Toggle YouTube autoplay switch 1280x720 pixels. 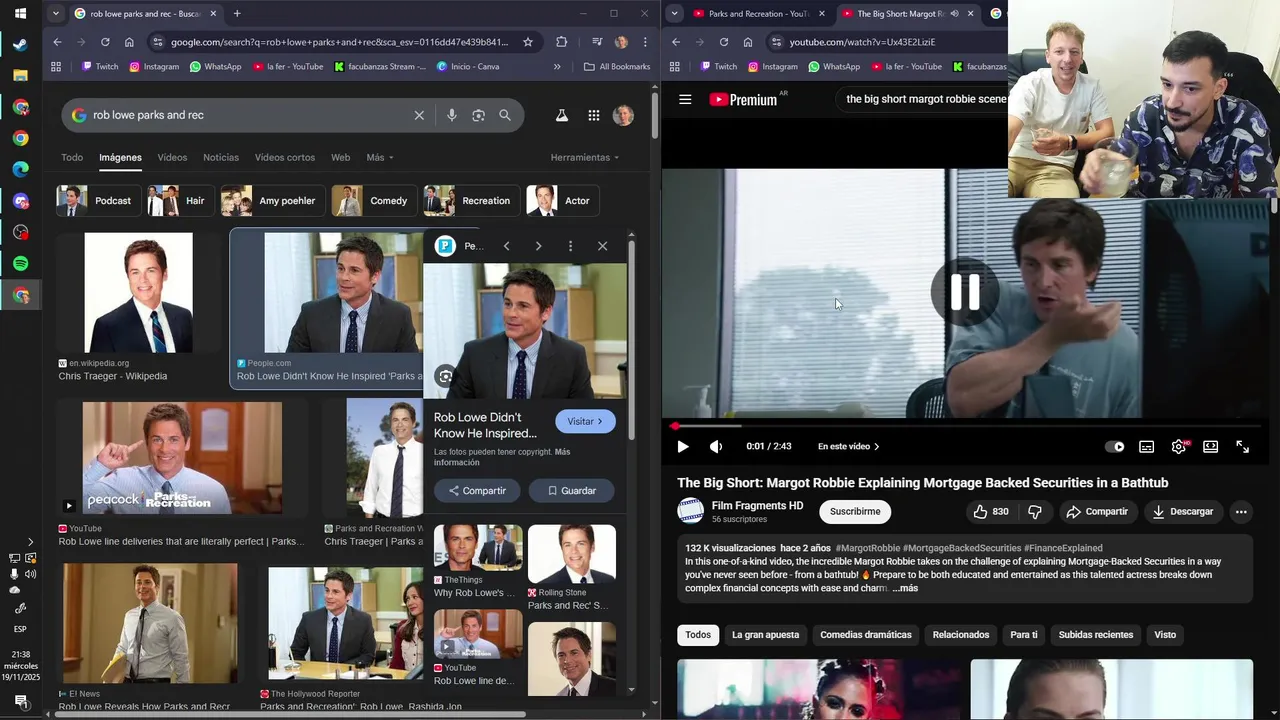pos(1114,447)
